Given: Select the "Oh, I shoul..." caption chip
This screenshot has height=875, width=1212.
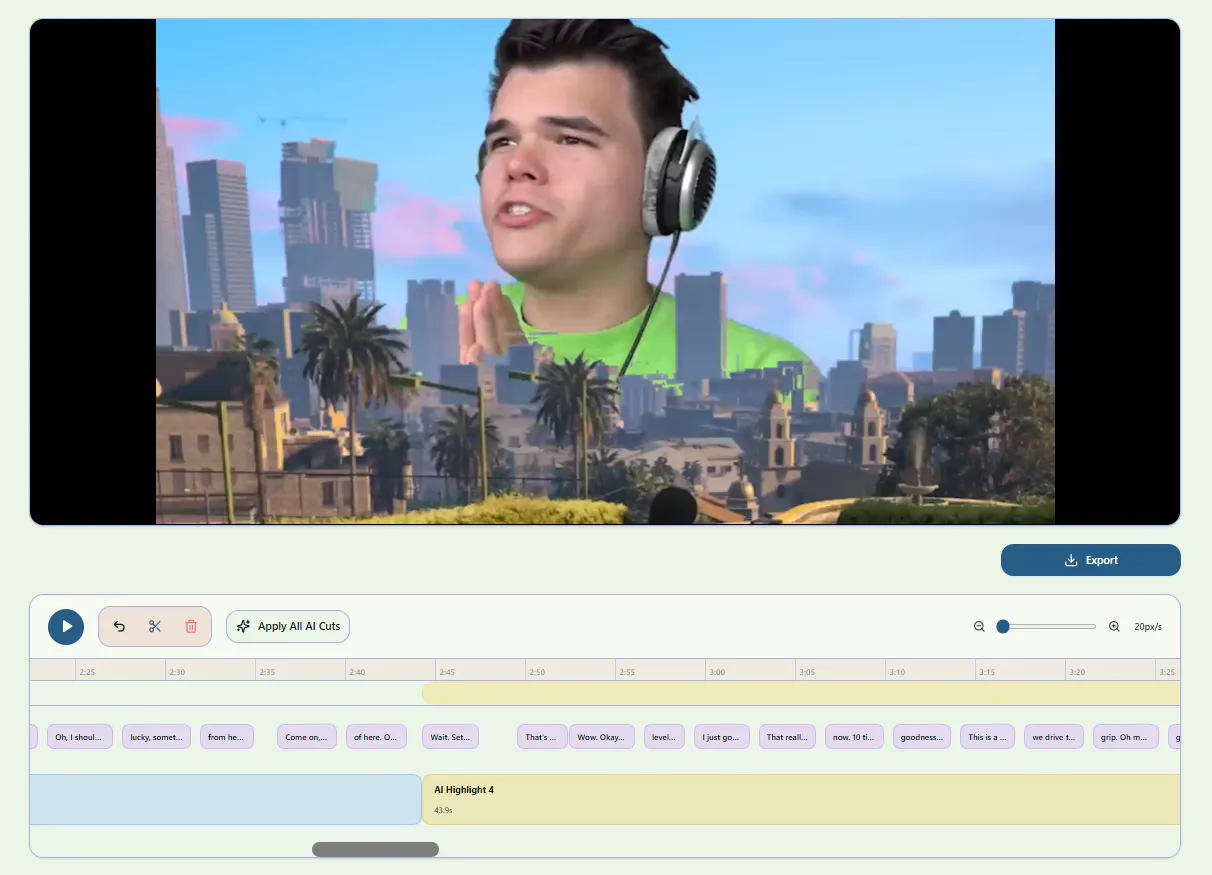Looking at the screenshot, I should [x=80, y=737].
